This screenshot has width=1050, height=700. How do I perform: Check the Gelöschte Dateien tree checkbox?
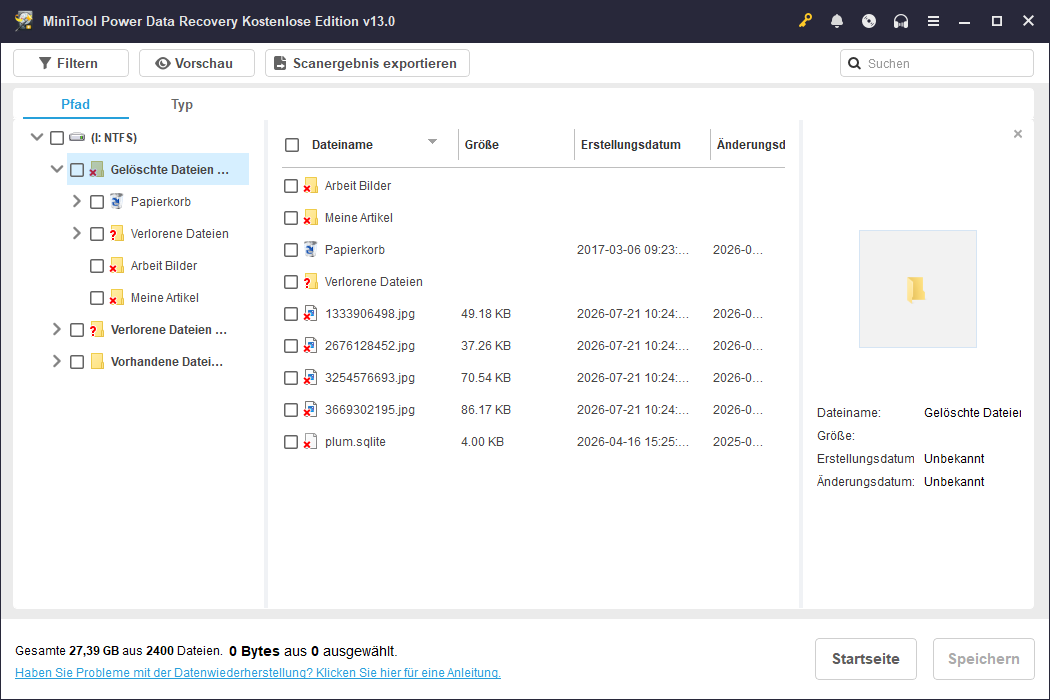77,169
